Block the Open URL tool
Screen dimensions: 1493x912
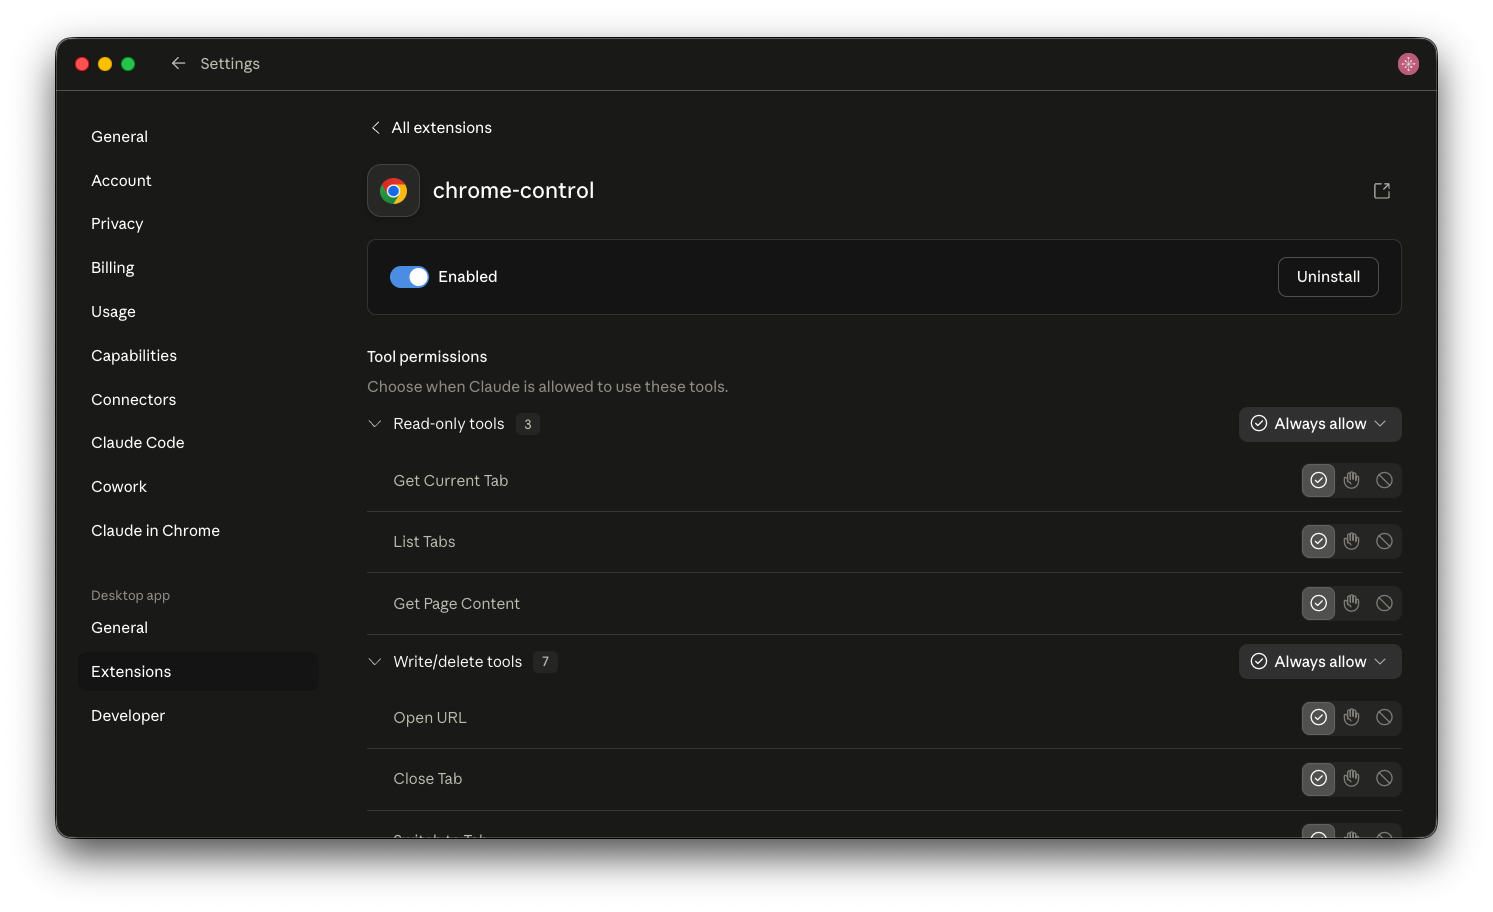click(1384, 717)
